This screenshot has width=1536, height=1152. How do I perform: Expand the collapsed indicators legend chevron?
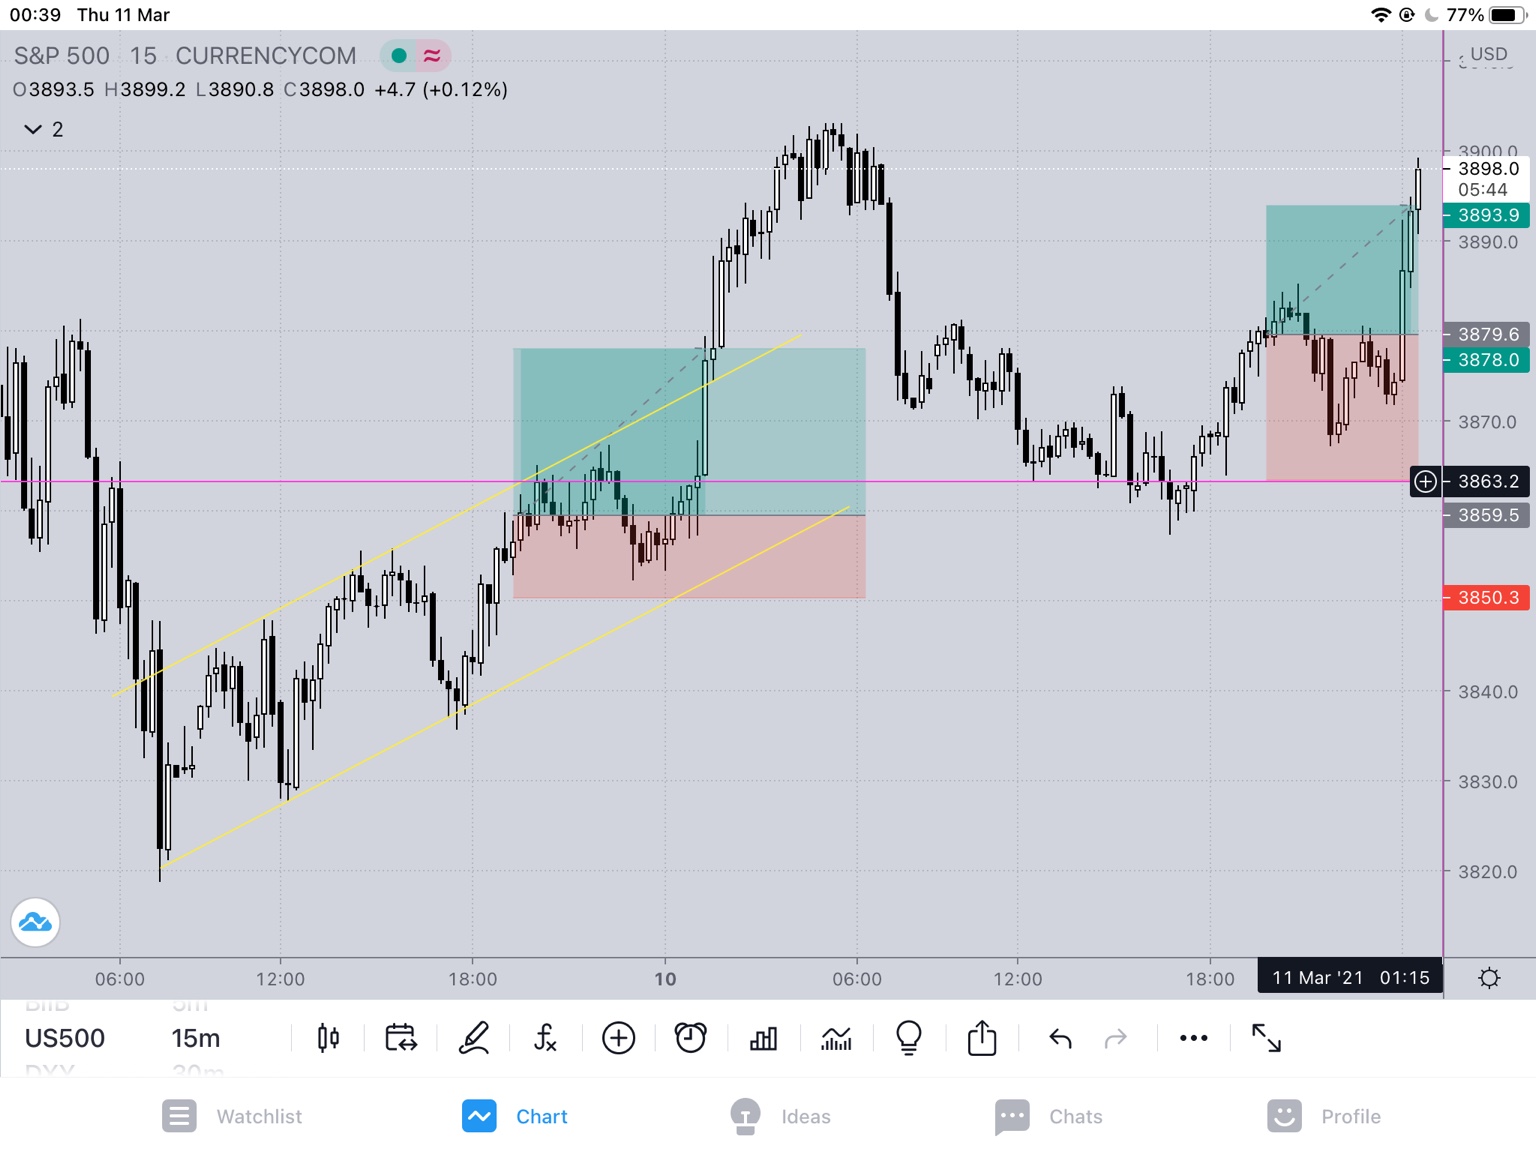point(33,129)
